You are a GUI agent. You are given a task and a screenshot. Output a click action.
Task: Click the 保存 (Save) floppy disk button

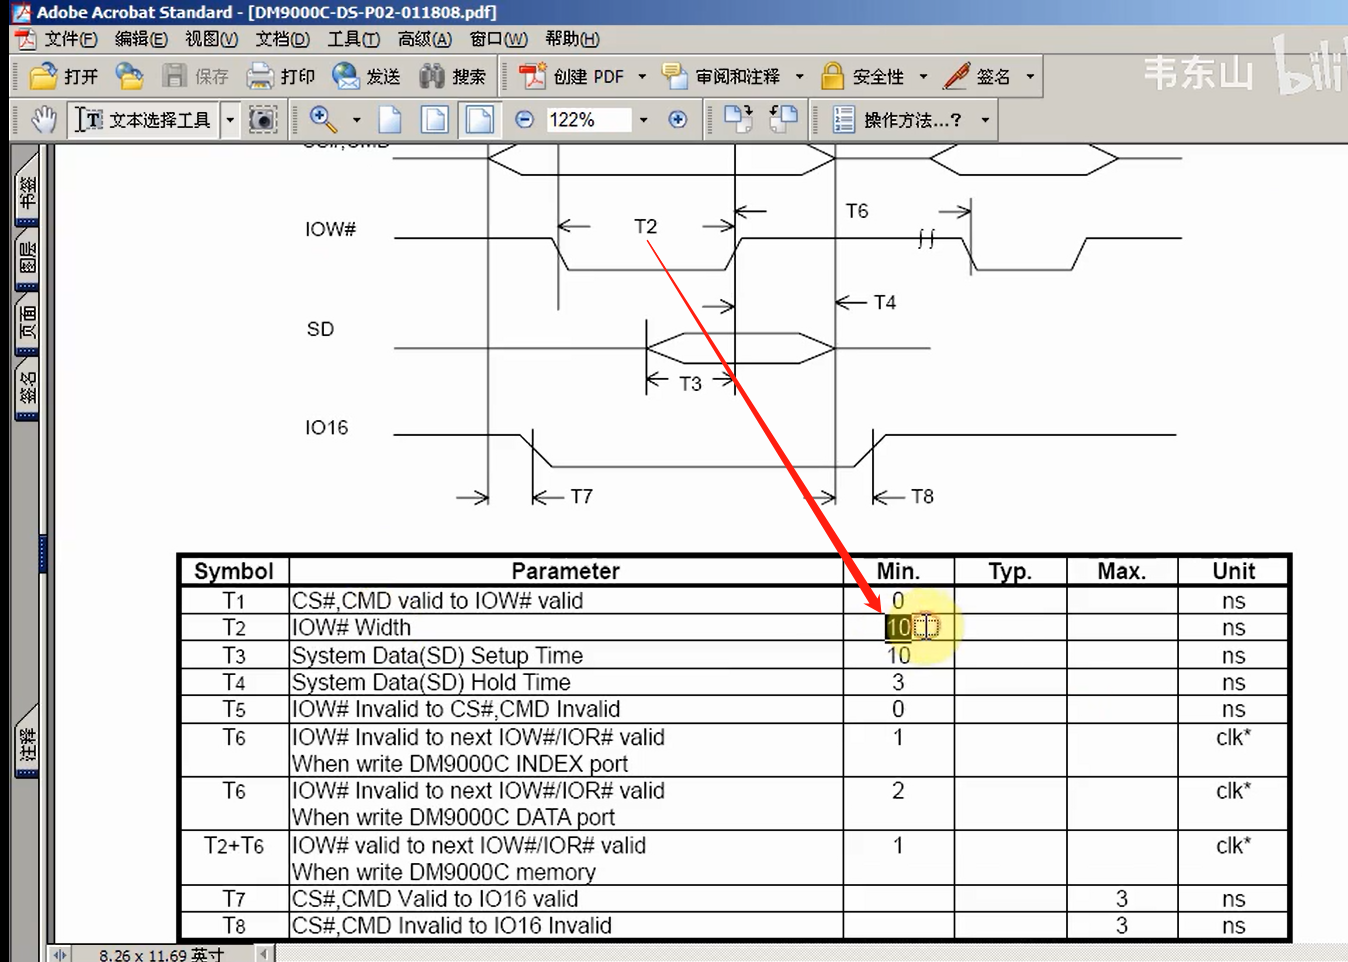(x=195, y=77)
